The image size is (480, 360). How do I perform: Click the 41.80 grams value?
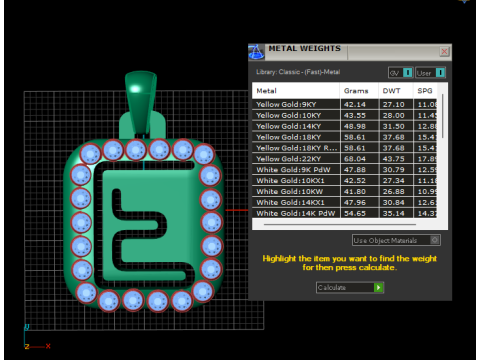(355, 192)
